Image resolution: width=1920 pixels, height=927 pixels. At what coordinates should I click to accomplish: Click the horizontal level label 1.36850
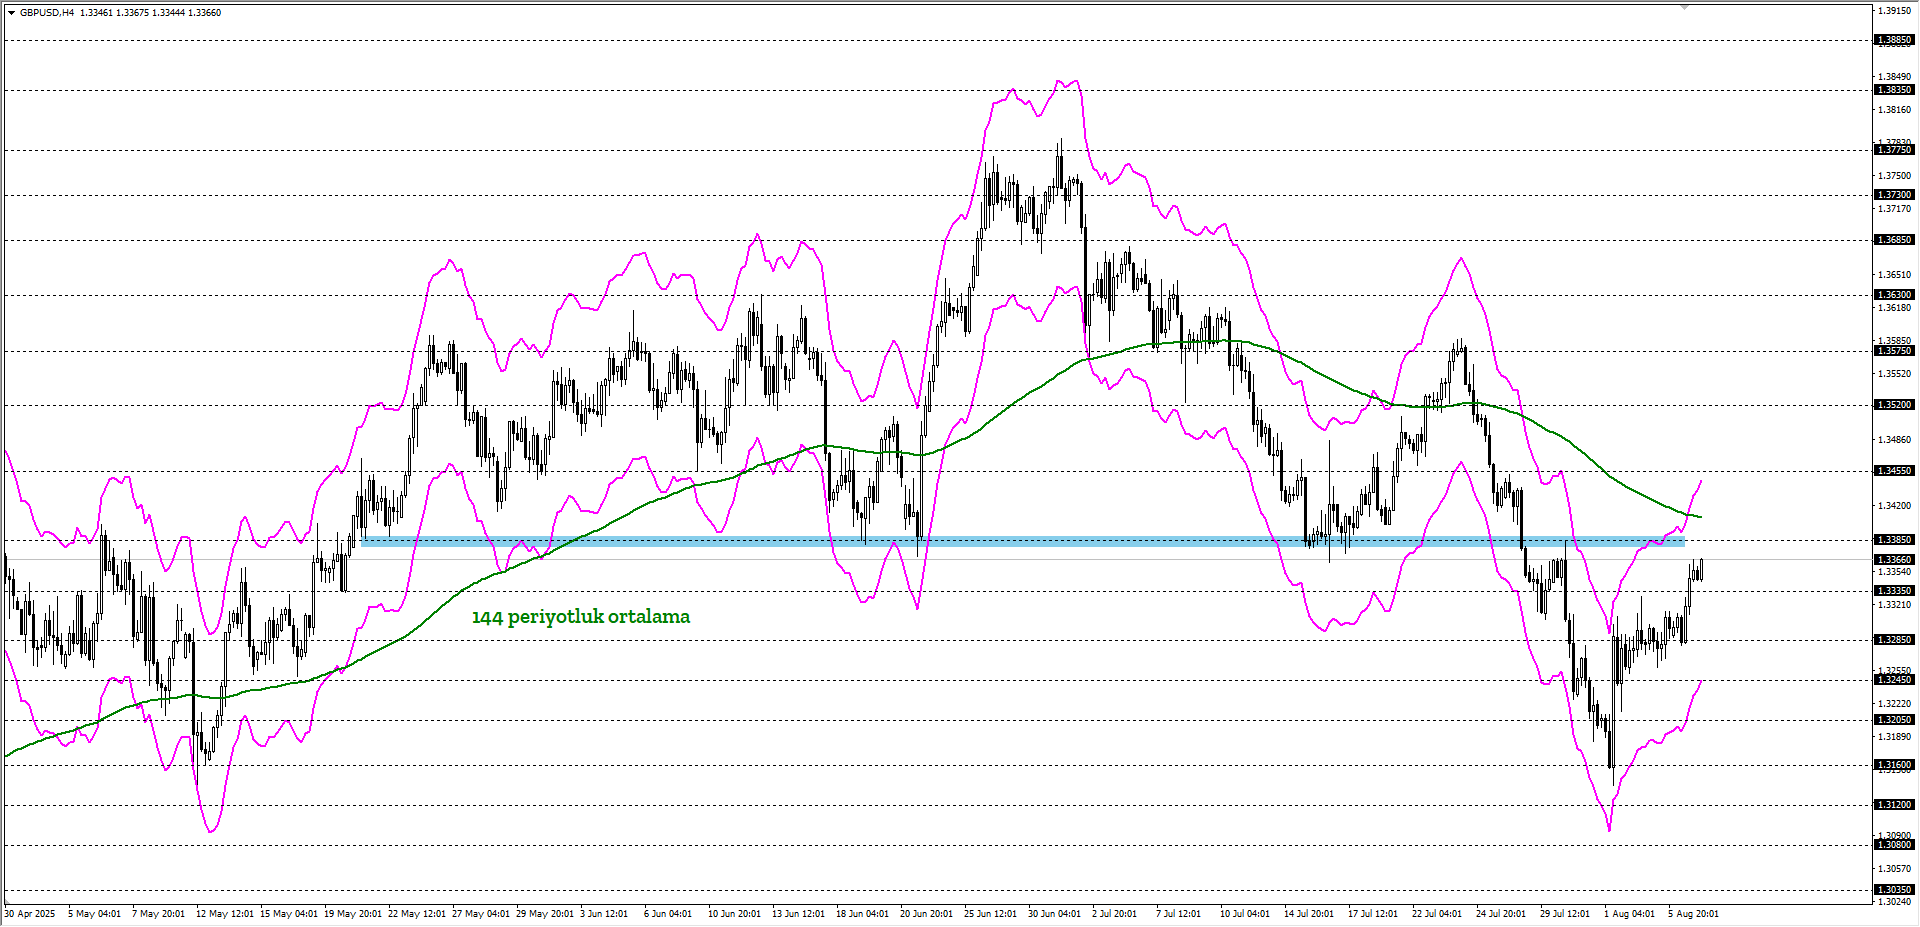point(1894,240)
